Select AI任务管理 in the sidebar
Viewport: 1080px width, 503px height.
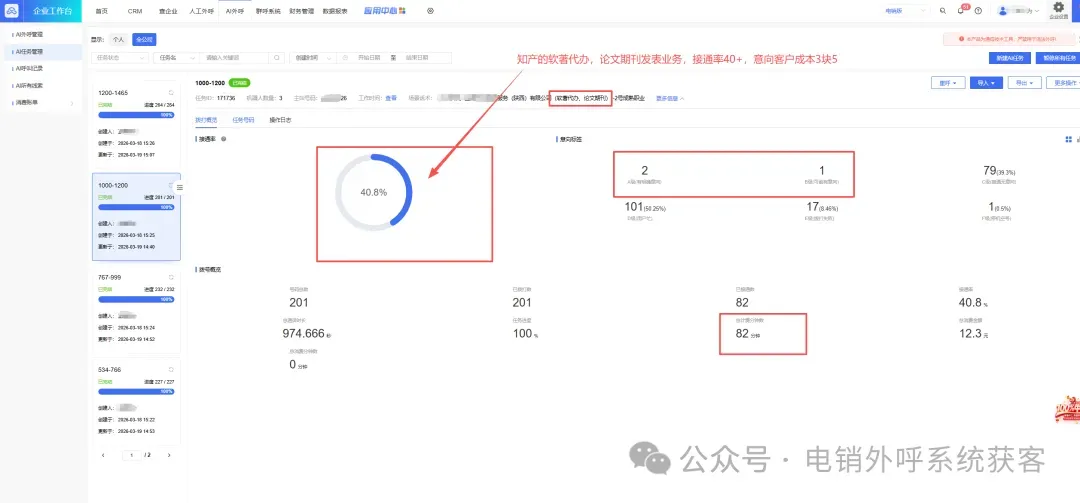41,51
